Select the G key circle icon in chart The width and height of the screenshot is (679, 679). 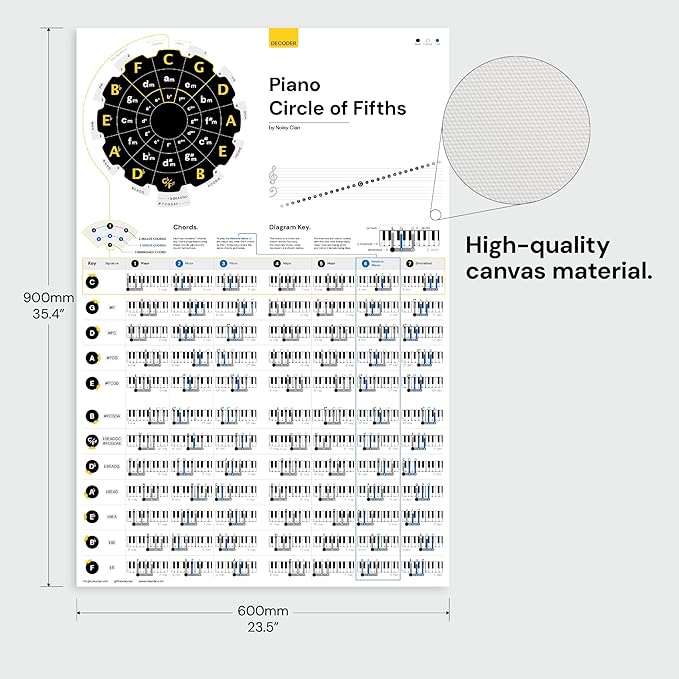(x=92, y=305)
